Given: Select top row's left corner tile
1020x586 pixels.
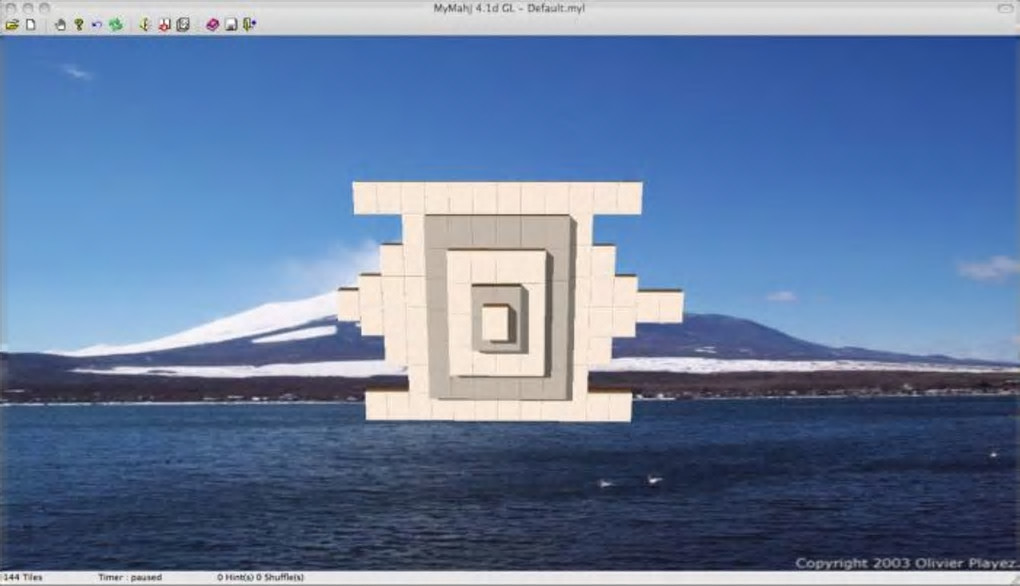Looking at the screenshot, I should pos(364,198).
